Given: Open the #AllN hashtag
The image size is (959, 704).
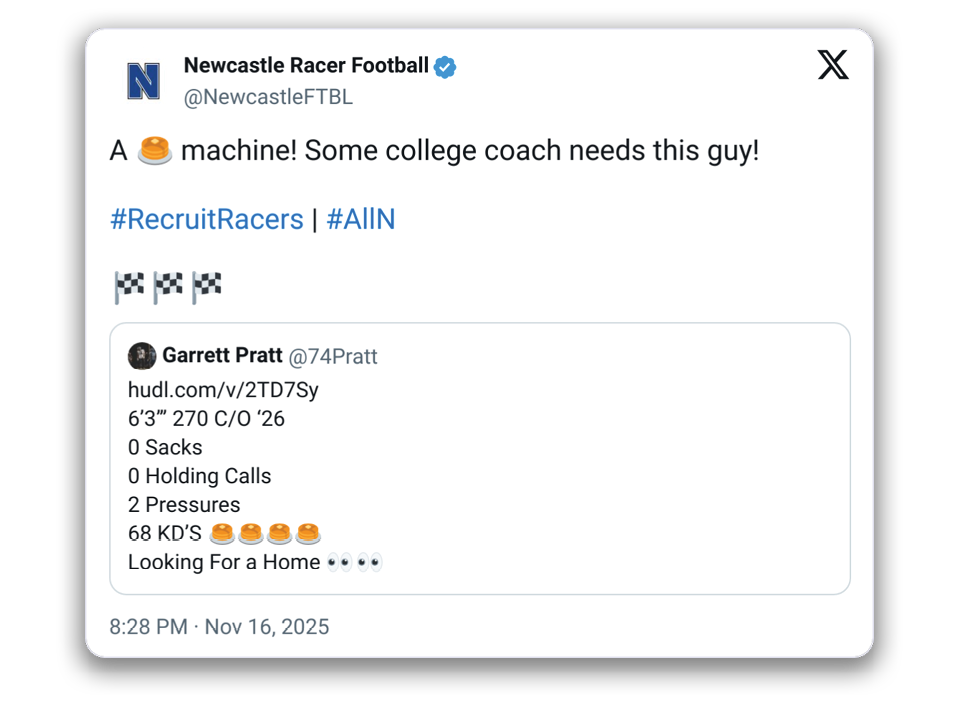Looking at the screenshot, I should pos(361,220).
